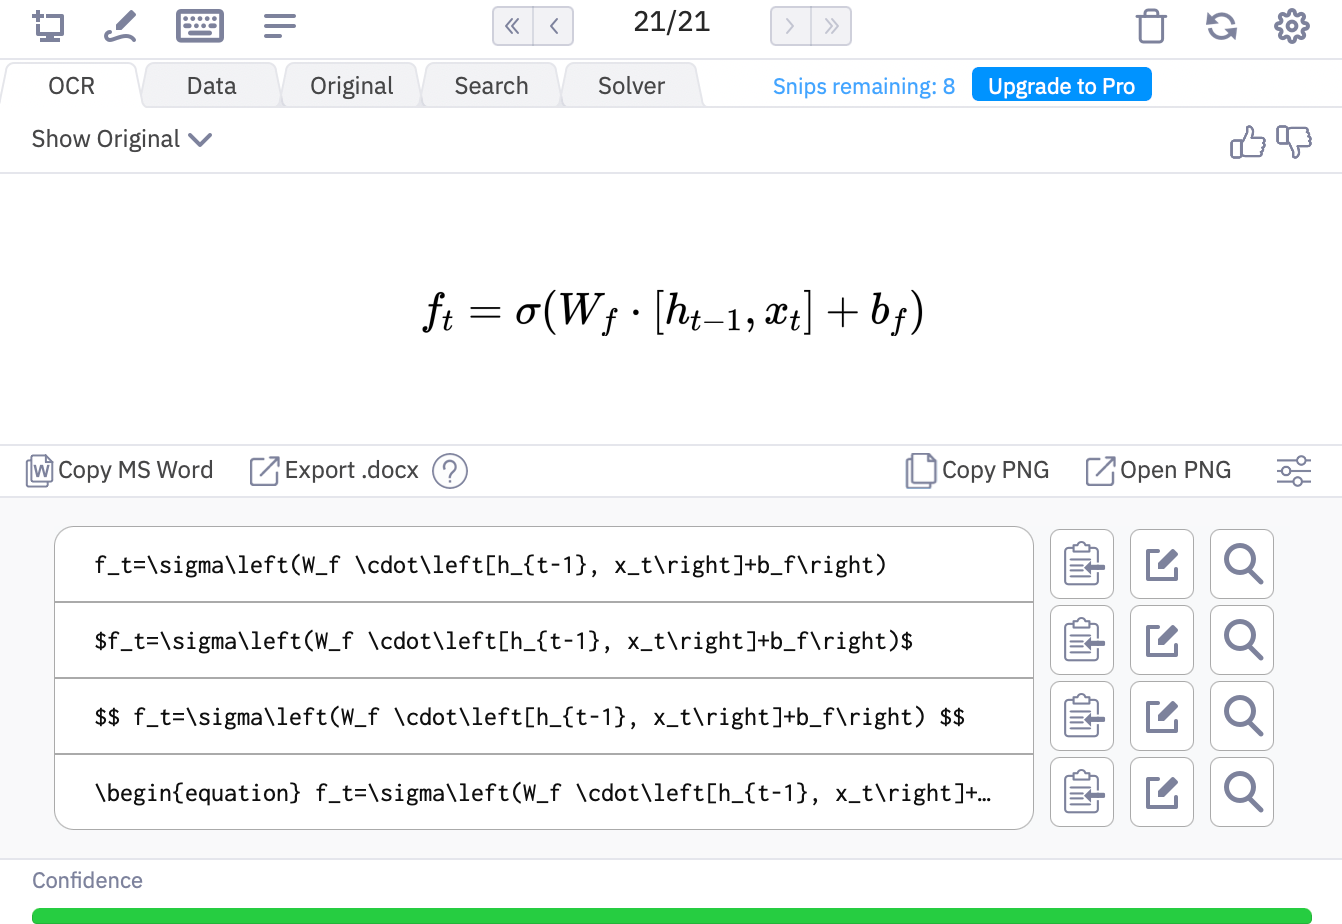Click the green confidence bar
This screenshot has width=1342, height=924.
(671, 916)
